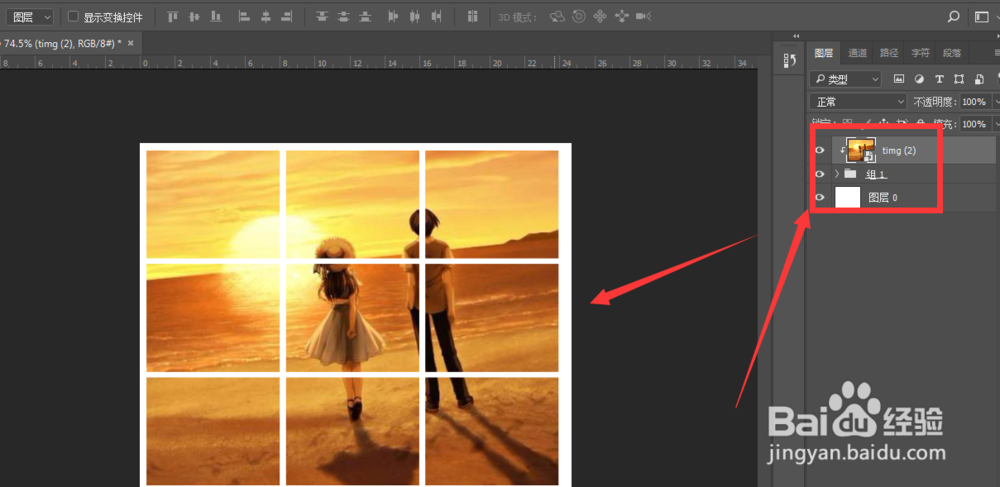Screen dimensions: 1000x487
Task: Click the align top edges icon
Action: 172,17
